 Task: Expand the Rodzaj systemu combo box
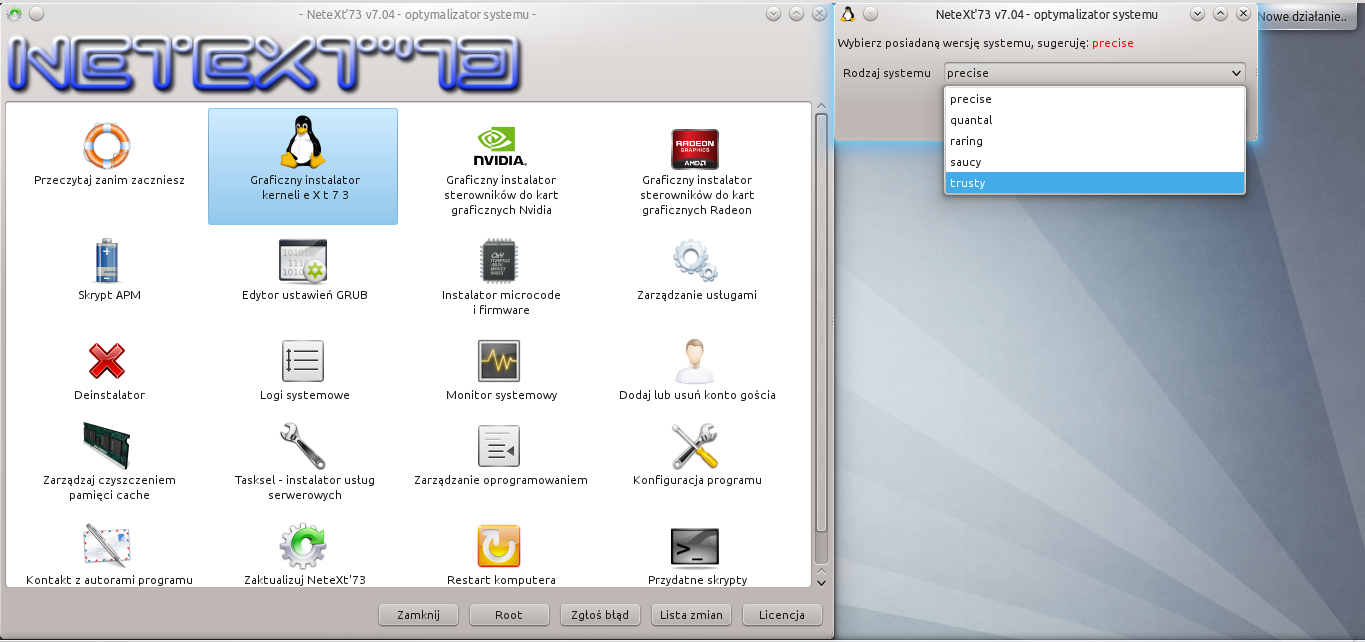pyautogui.click(x=1094, y=73)
